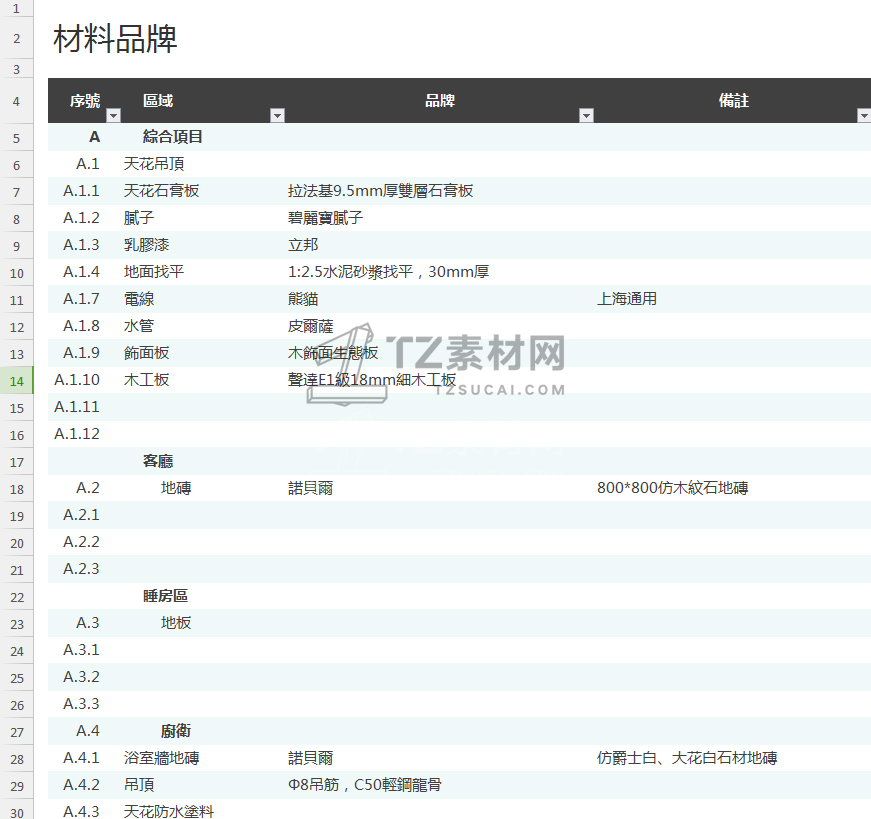Click the 吊頂 cell in row A.4.2
Viewport: 871px width, 819px height.
pyautogui.click(x=139, y=785)
